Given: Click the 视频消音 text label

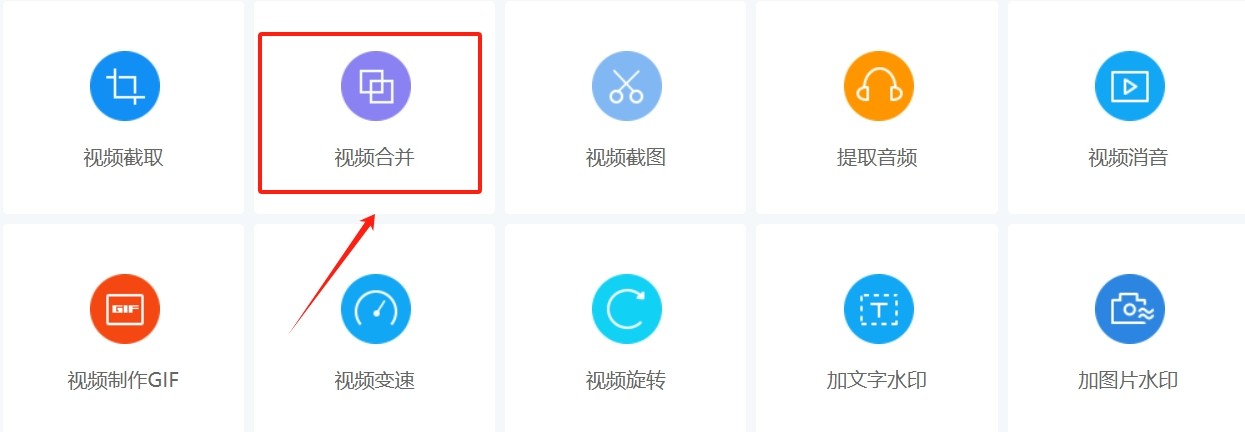Looking at the screenshot, I should [x=1128, y=157].
